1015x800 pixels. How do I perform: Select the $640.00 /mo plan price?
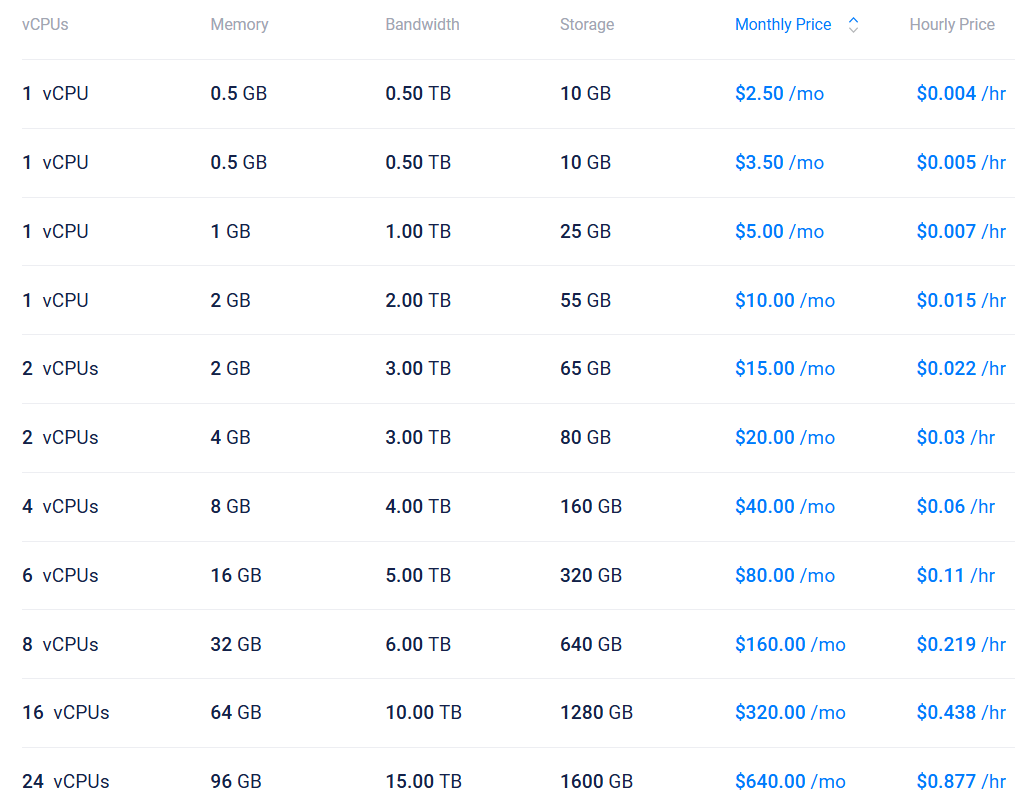pos(790,782)
